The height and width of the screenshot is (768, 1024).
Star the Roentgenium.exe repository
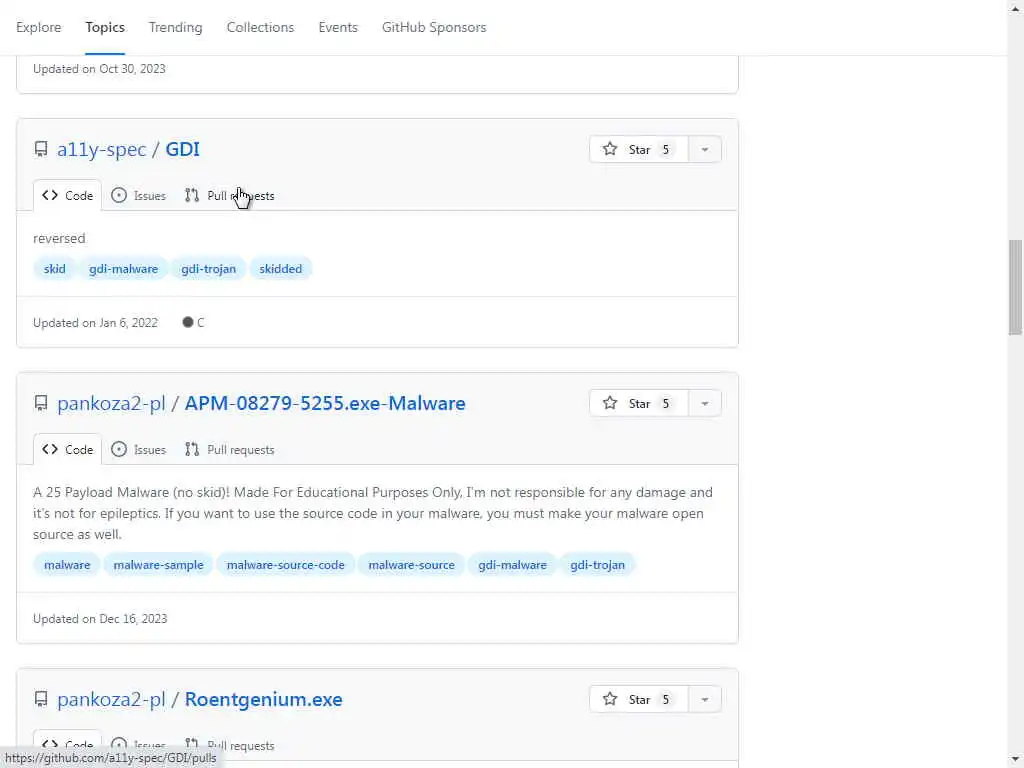638,699
